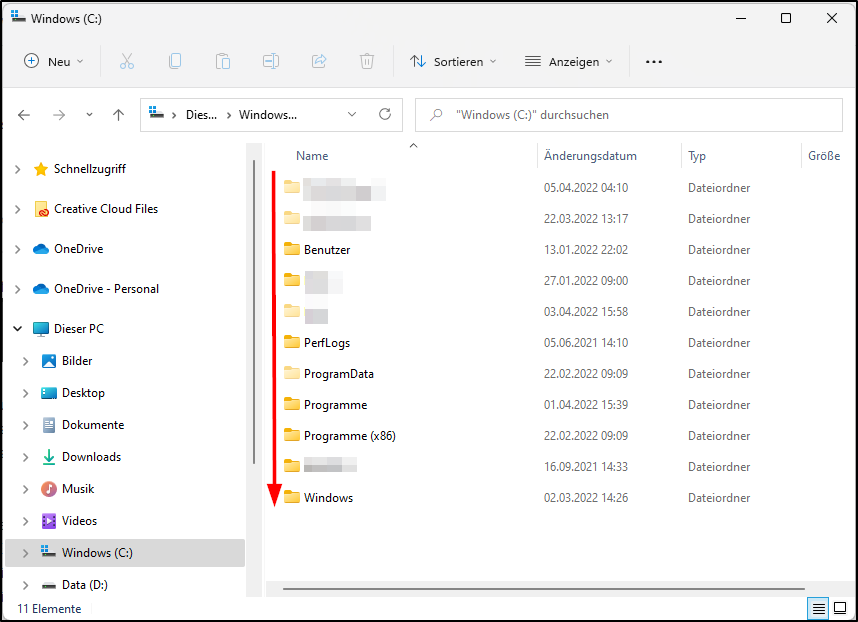Screen dimensions: 858x622
Task: Open recent locations dropdown arrow
Action: tap(89, 115)
